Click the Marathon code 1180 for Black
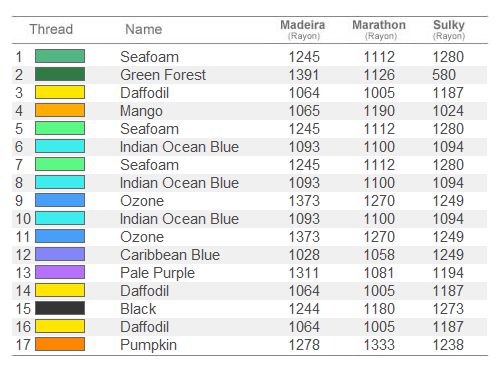Image resolution: width=500 pixels, height=366 pixels. 379,309
